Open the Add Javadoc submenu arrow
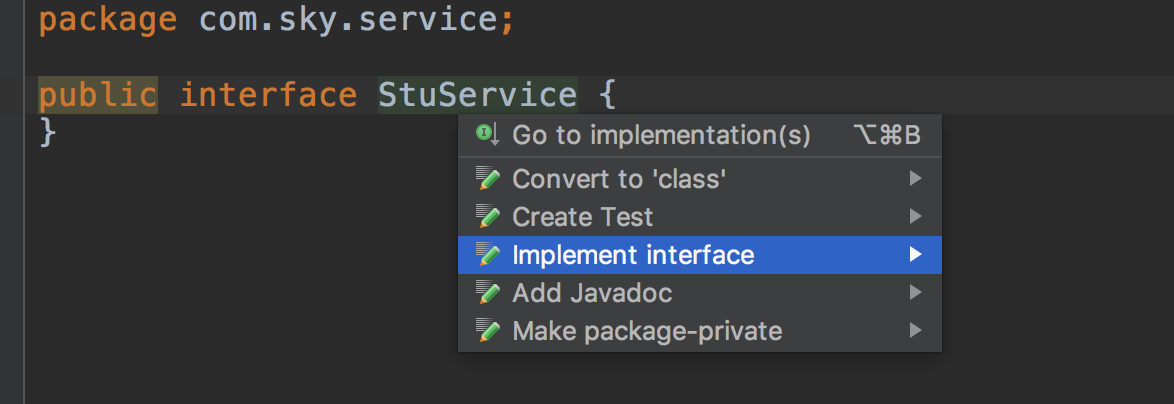 click(915, 293)
